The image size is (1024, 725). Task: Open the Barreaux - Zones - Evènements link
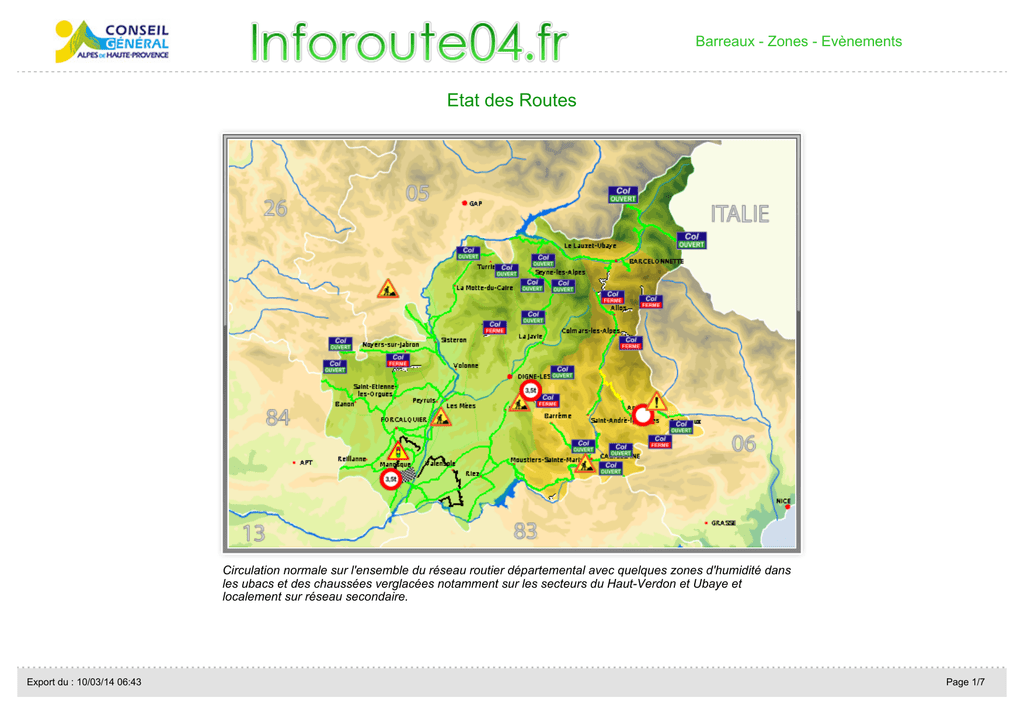798,41
